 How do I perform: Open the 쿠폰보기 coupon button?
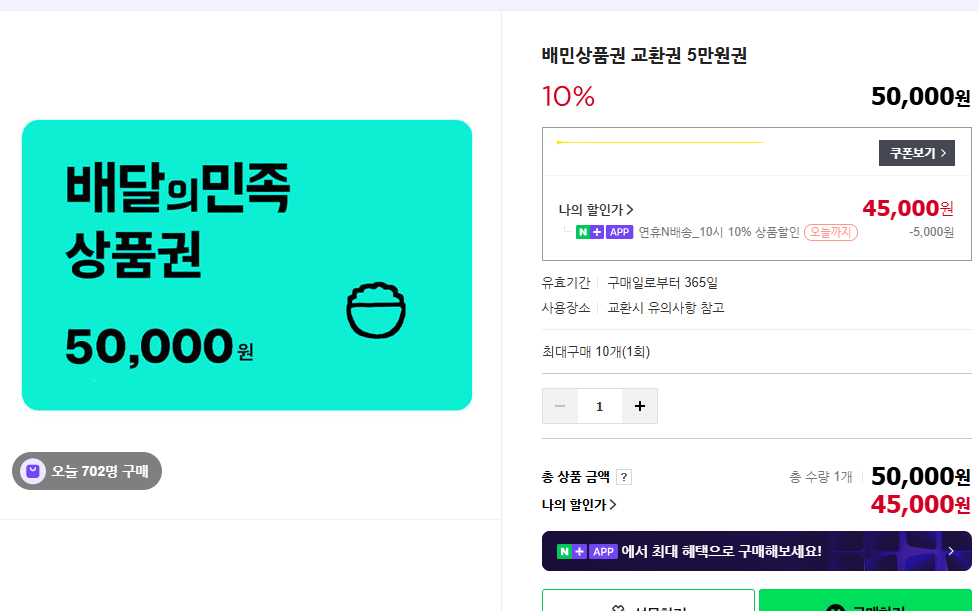tap(916, 153)
